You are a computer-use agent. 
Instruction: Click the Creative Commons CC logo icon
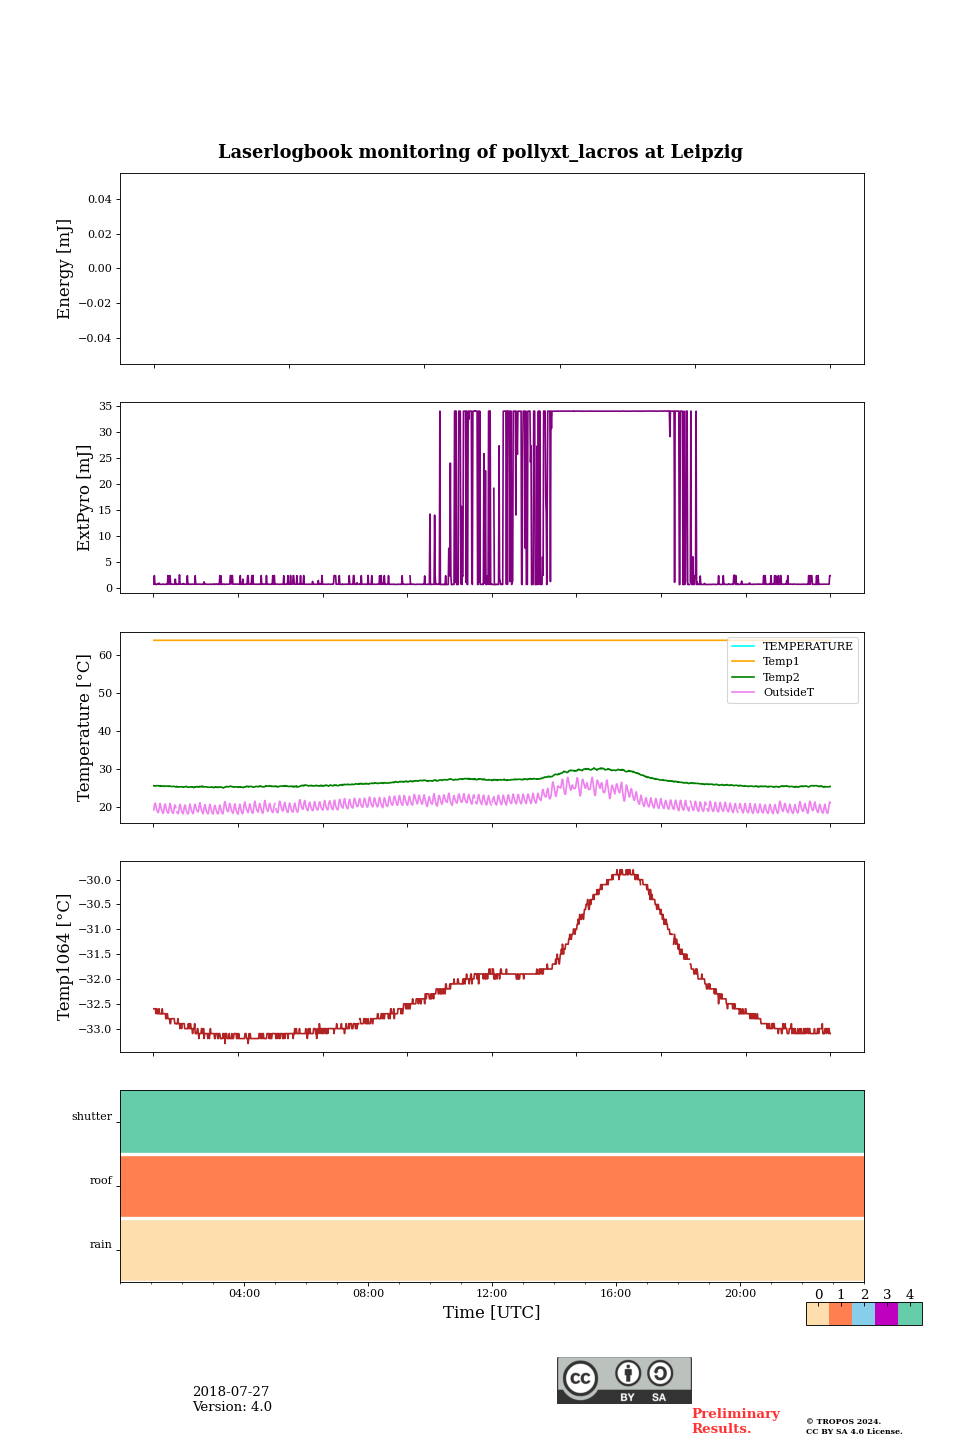(x=580, y=1378)
